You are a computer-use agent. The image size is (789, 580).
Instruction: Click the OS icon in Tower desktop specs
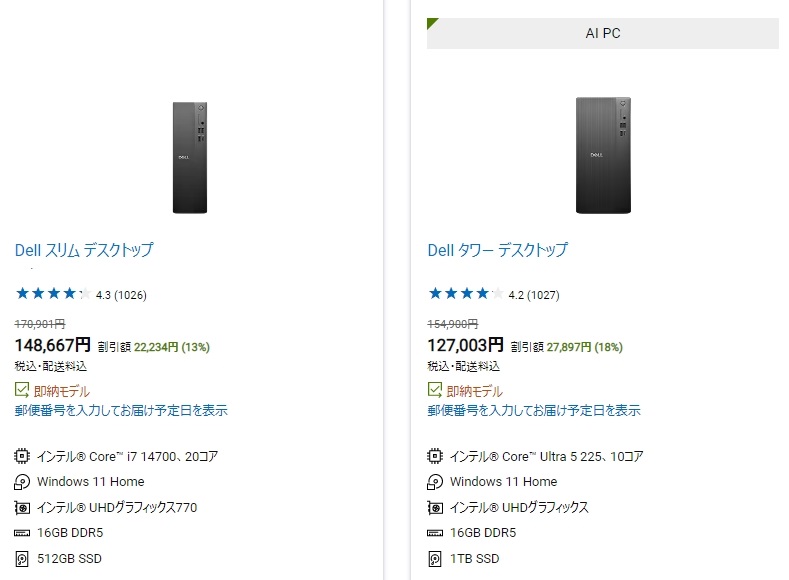click(x=435, y=482)
